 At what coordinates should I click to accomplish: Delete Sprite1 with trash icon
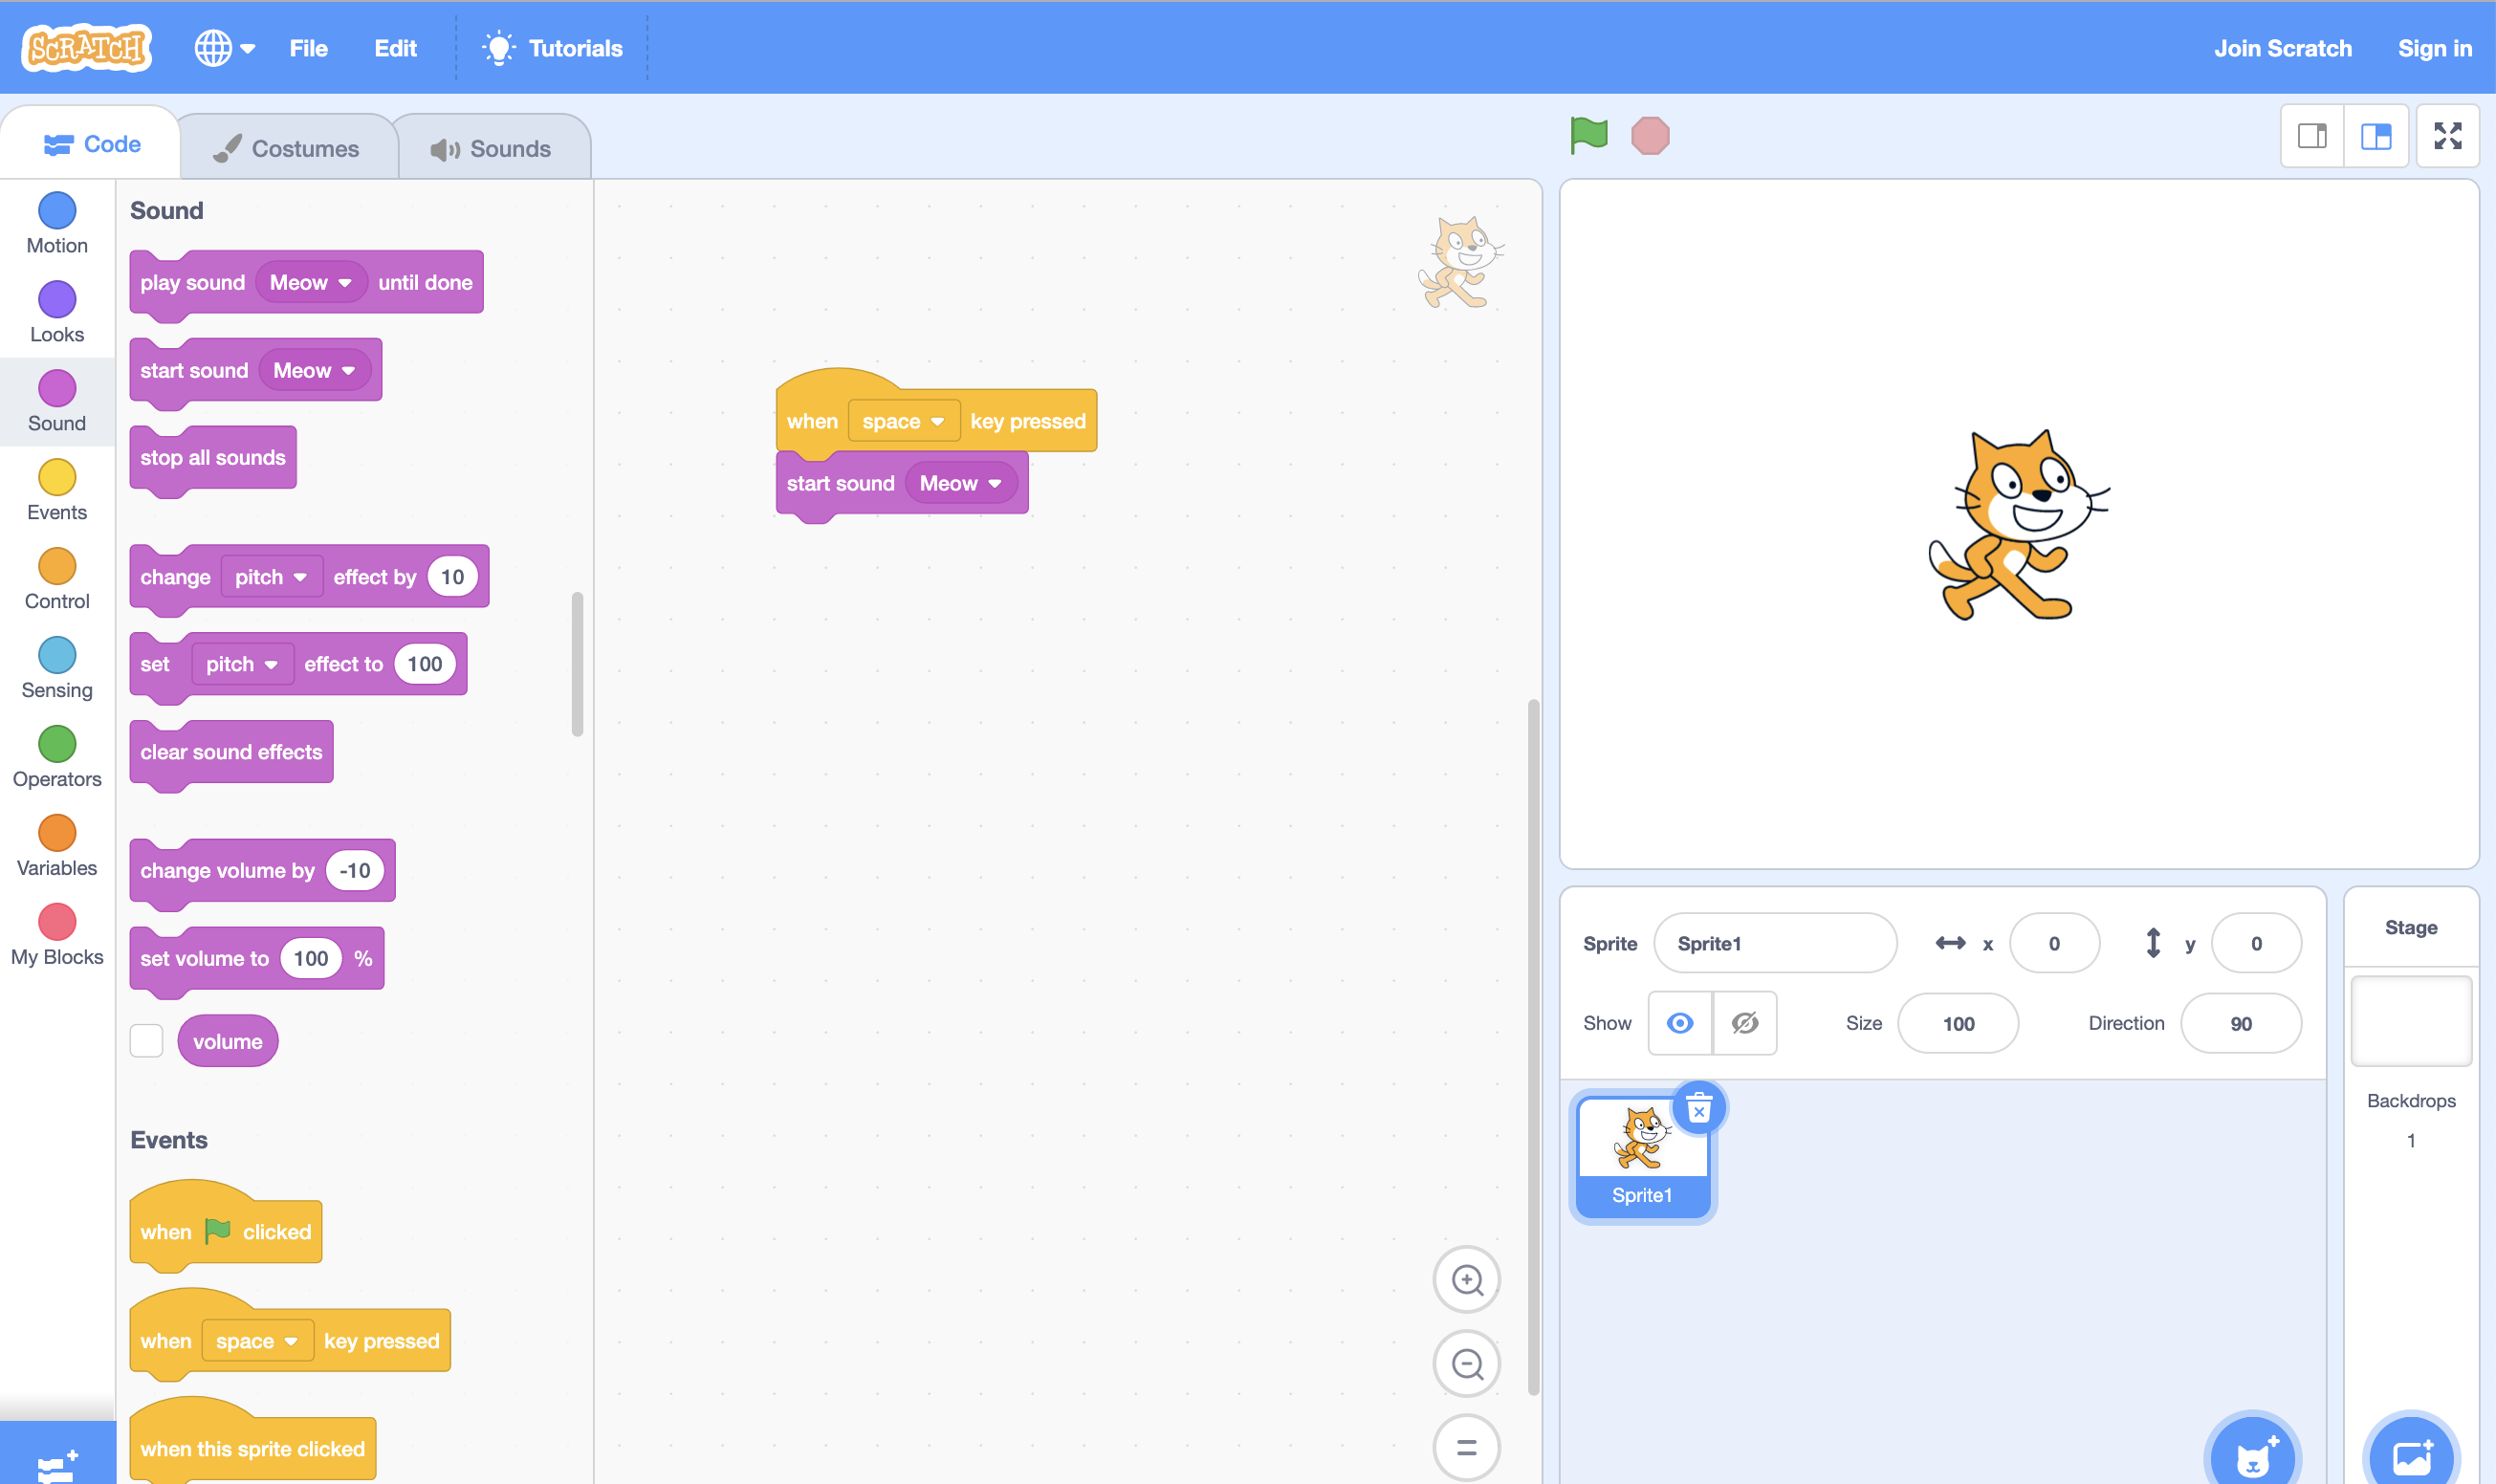[x=1699, y=1108]
